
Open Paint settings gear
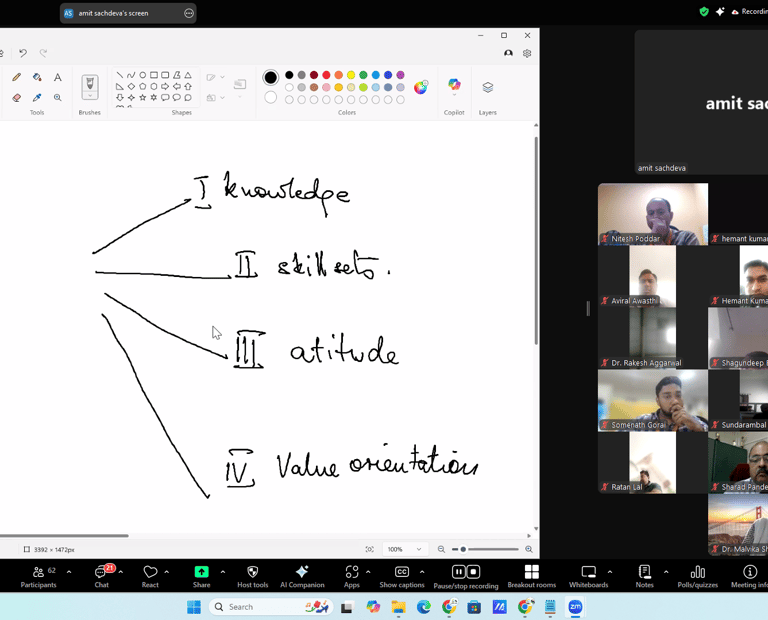[527, 53]
